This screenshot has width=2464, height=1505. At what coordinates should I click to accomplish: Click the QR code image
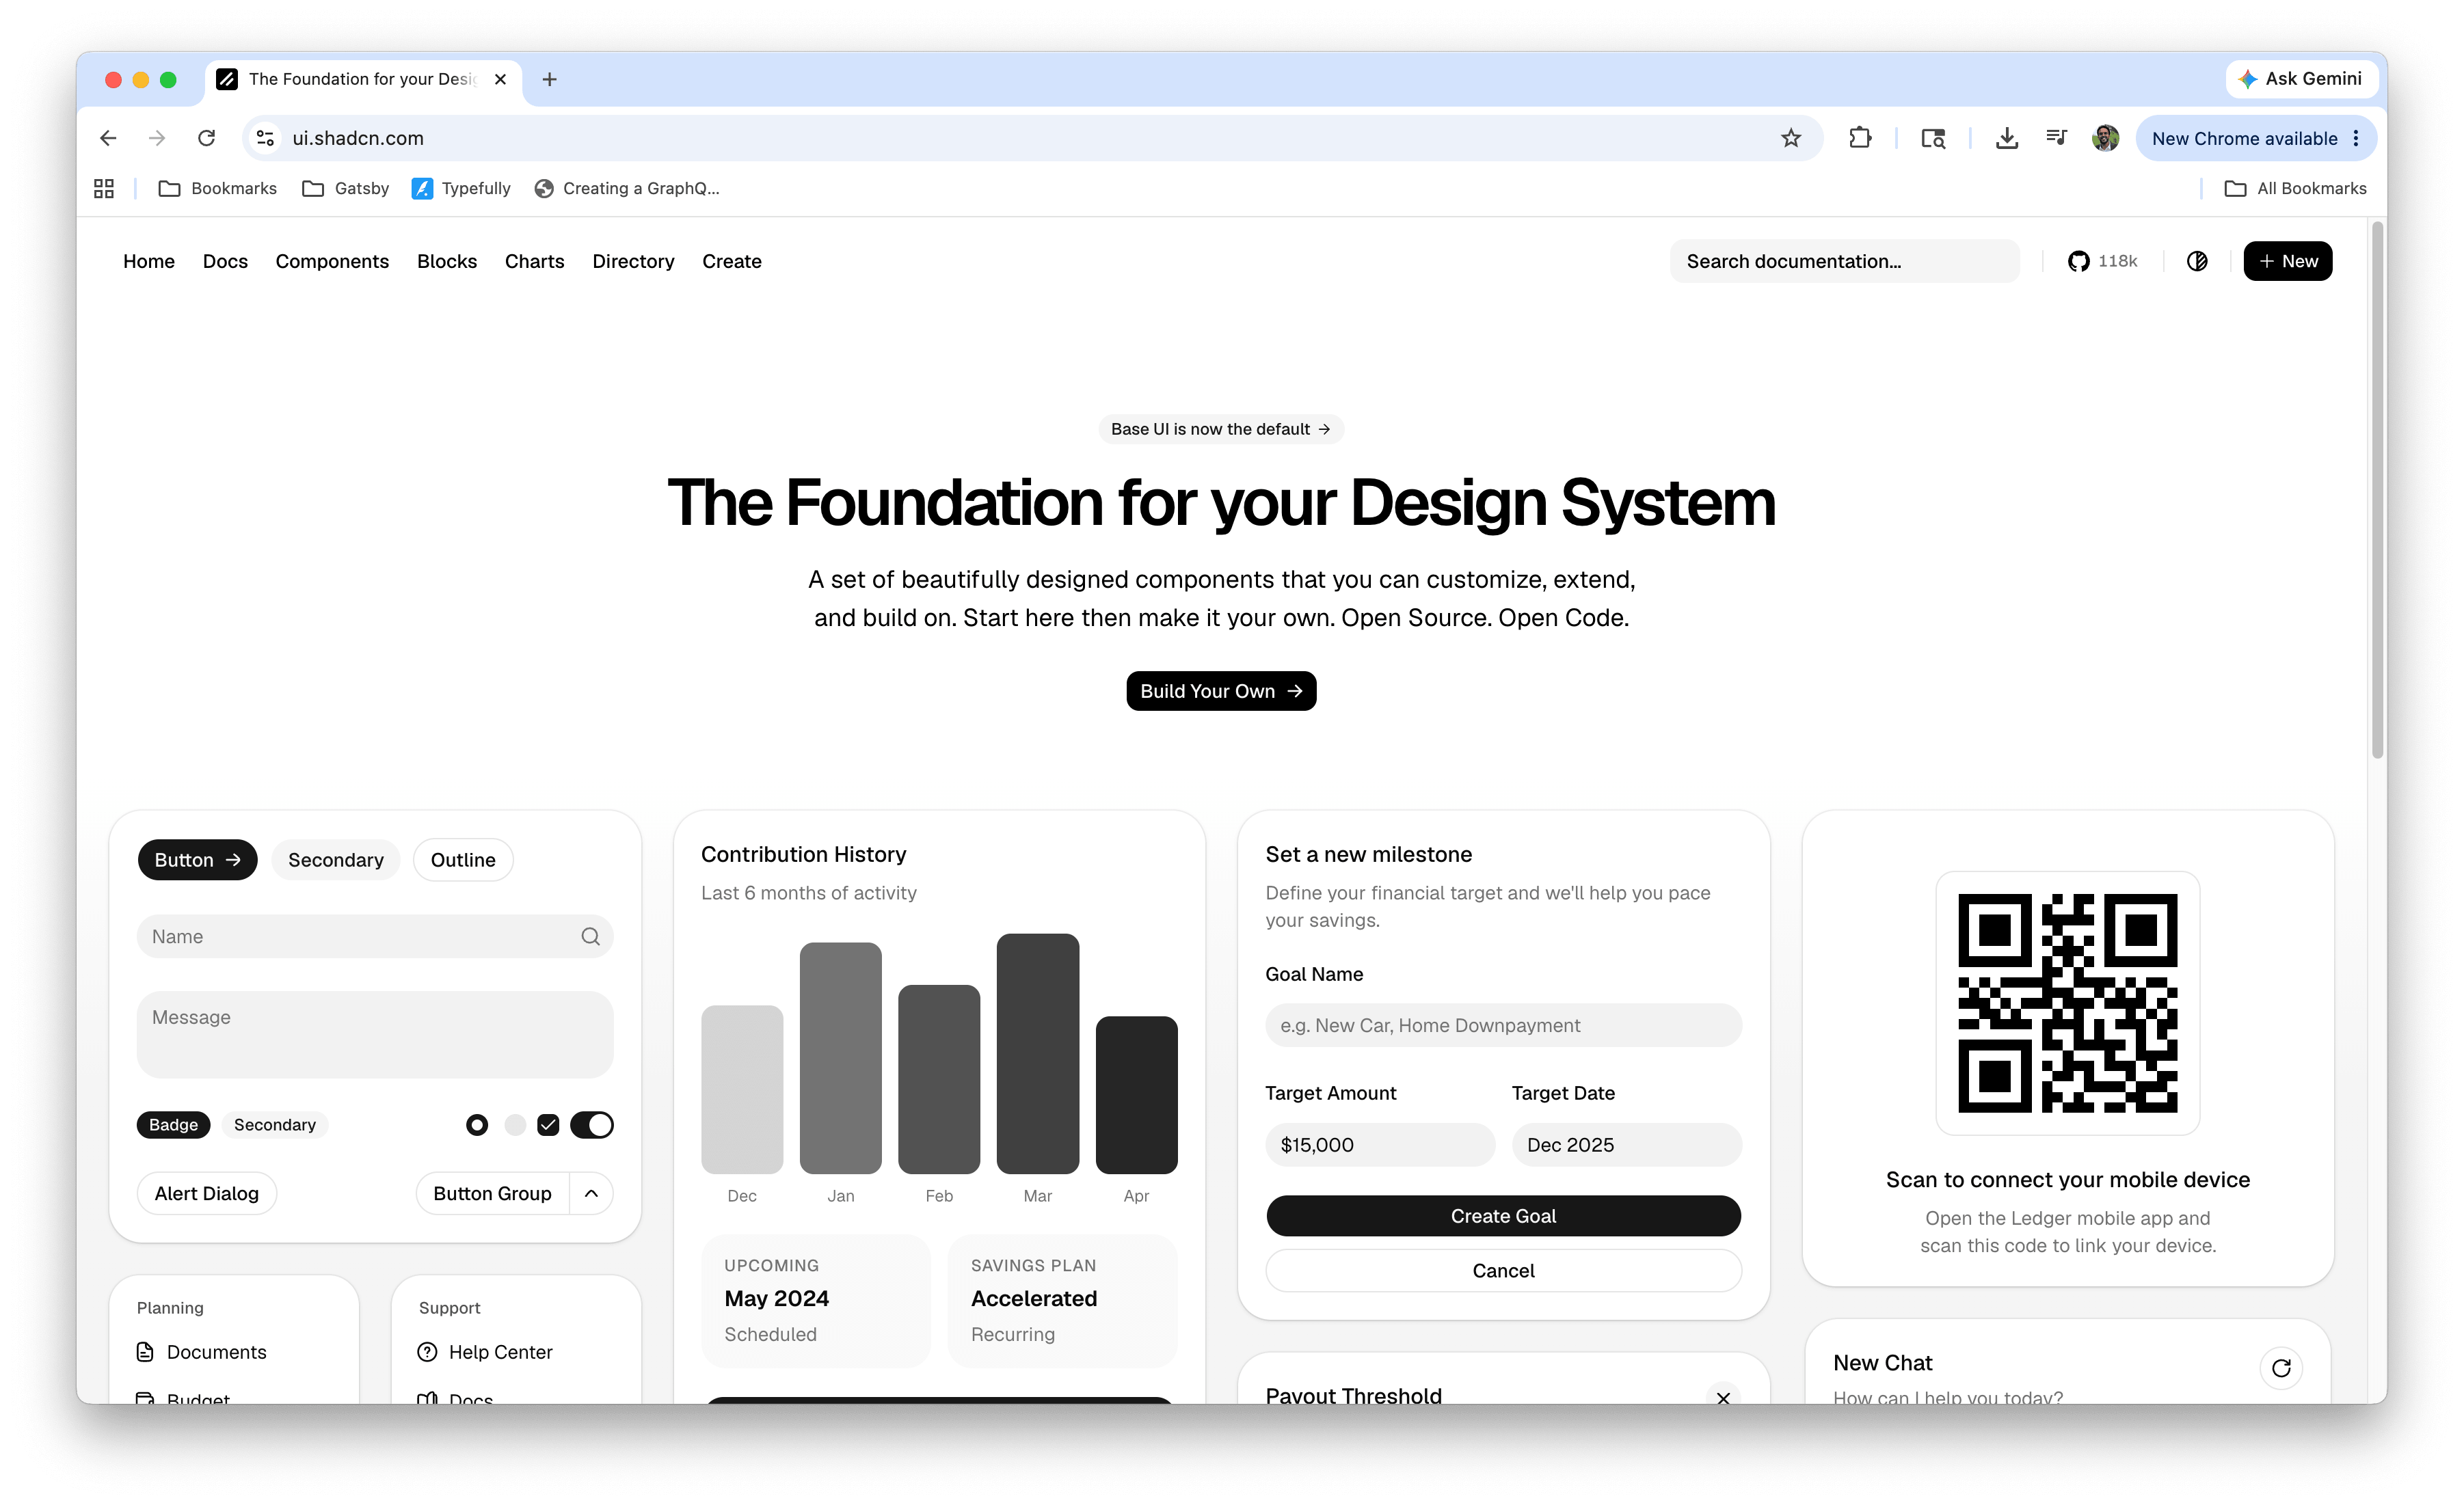coord(2067,1003)
